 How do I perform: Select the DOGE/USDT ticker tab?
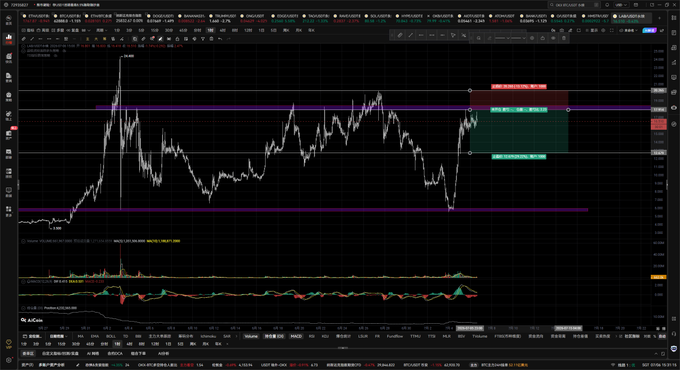[160, 18]
